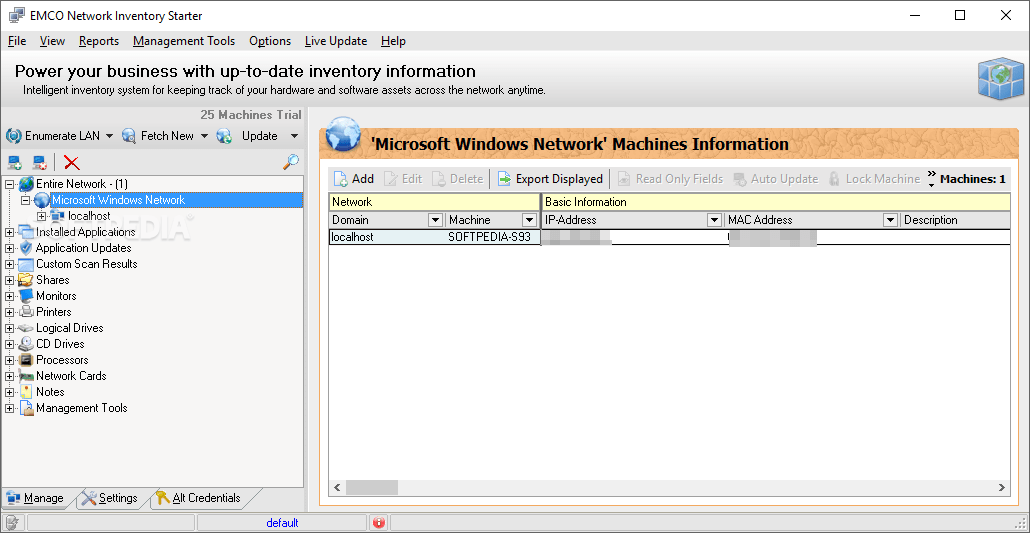Click the Shares folder icon
1030x533 pixels.
(x=26, y=280)
